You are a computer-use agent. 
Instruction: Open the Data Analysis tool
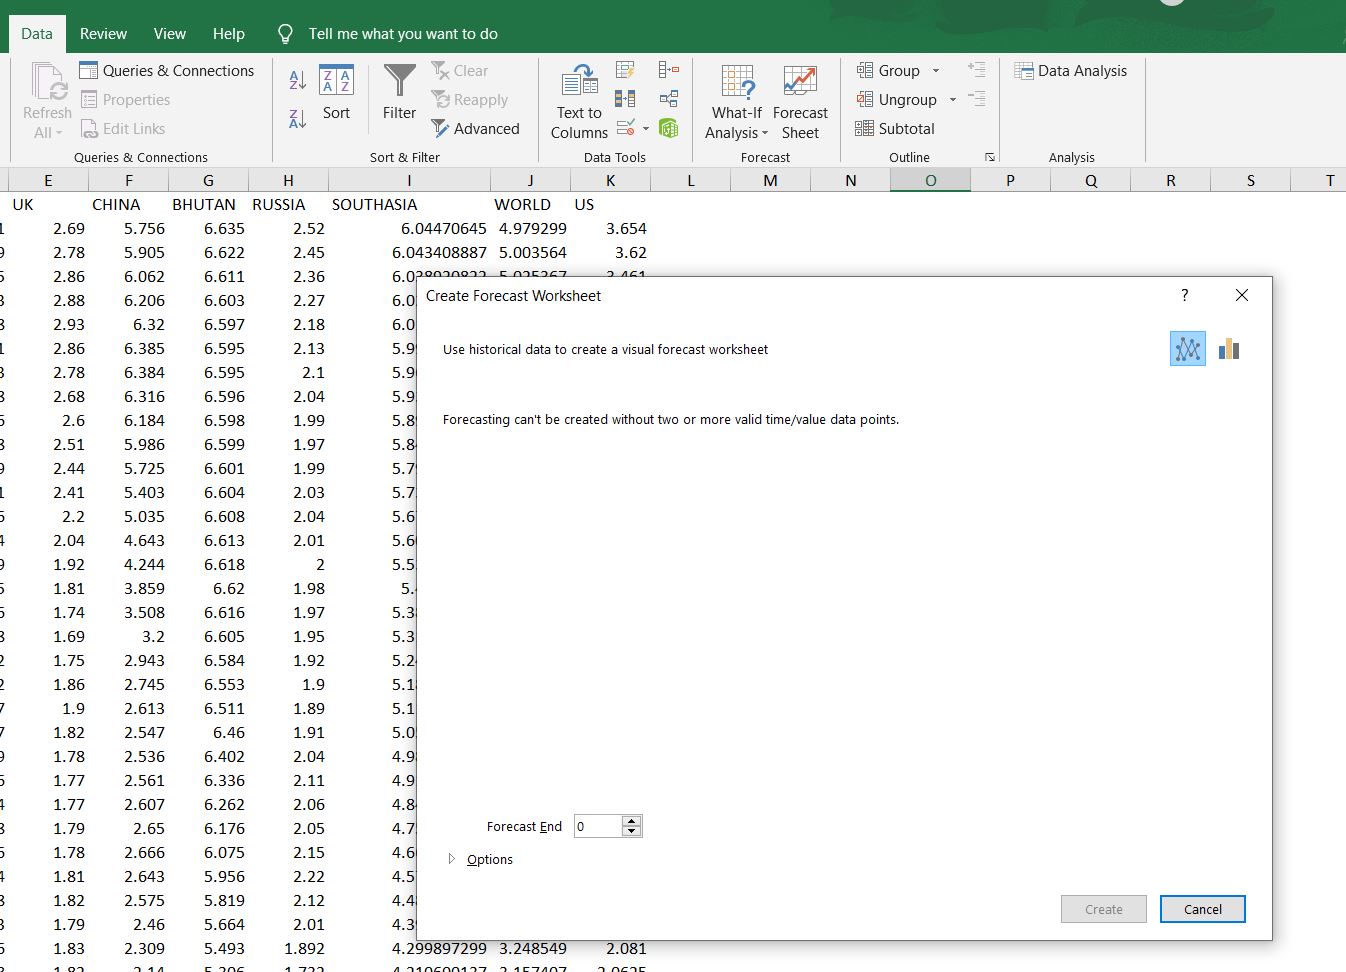pyautogui.click(x=1071, y=70)
